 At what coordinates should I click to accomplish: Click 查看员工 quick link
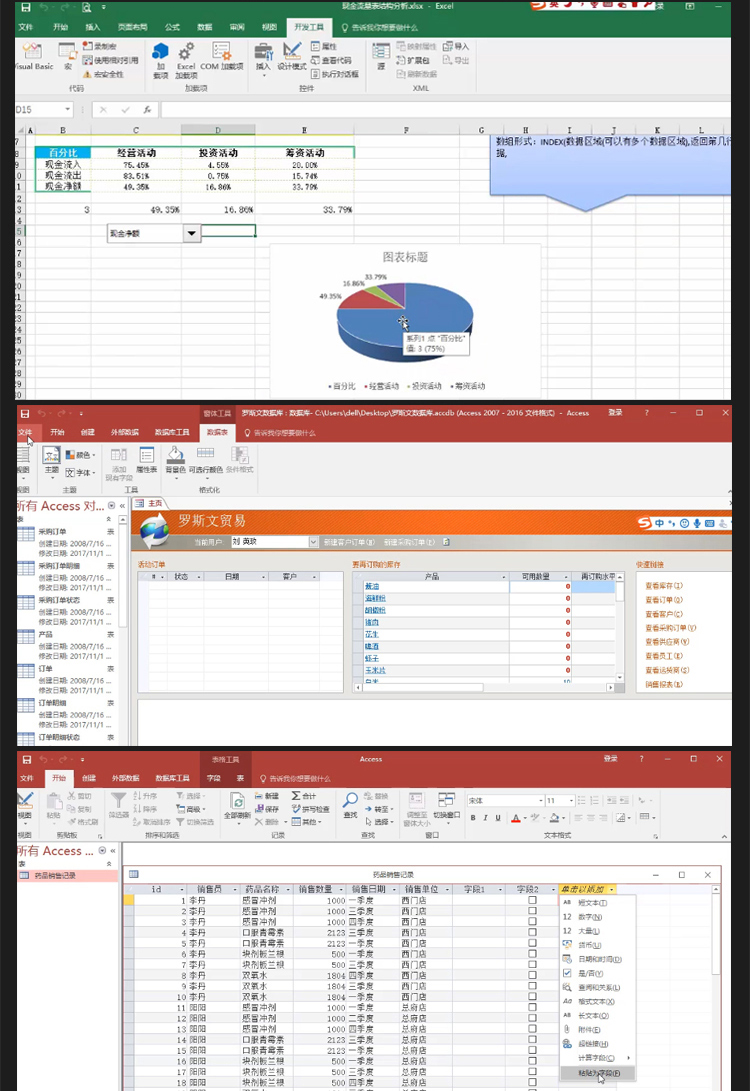(x=664, y=655)
